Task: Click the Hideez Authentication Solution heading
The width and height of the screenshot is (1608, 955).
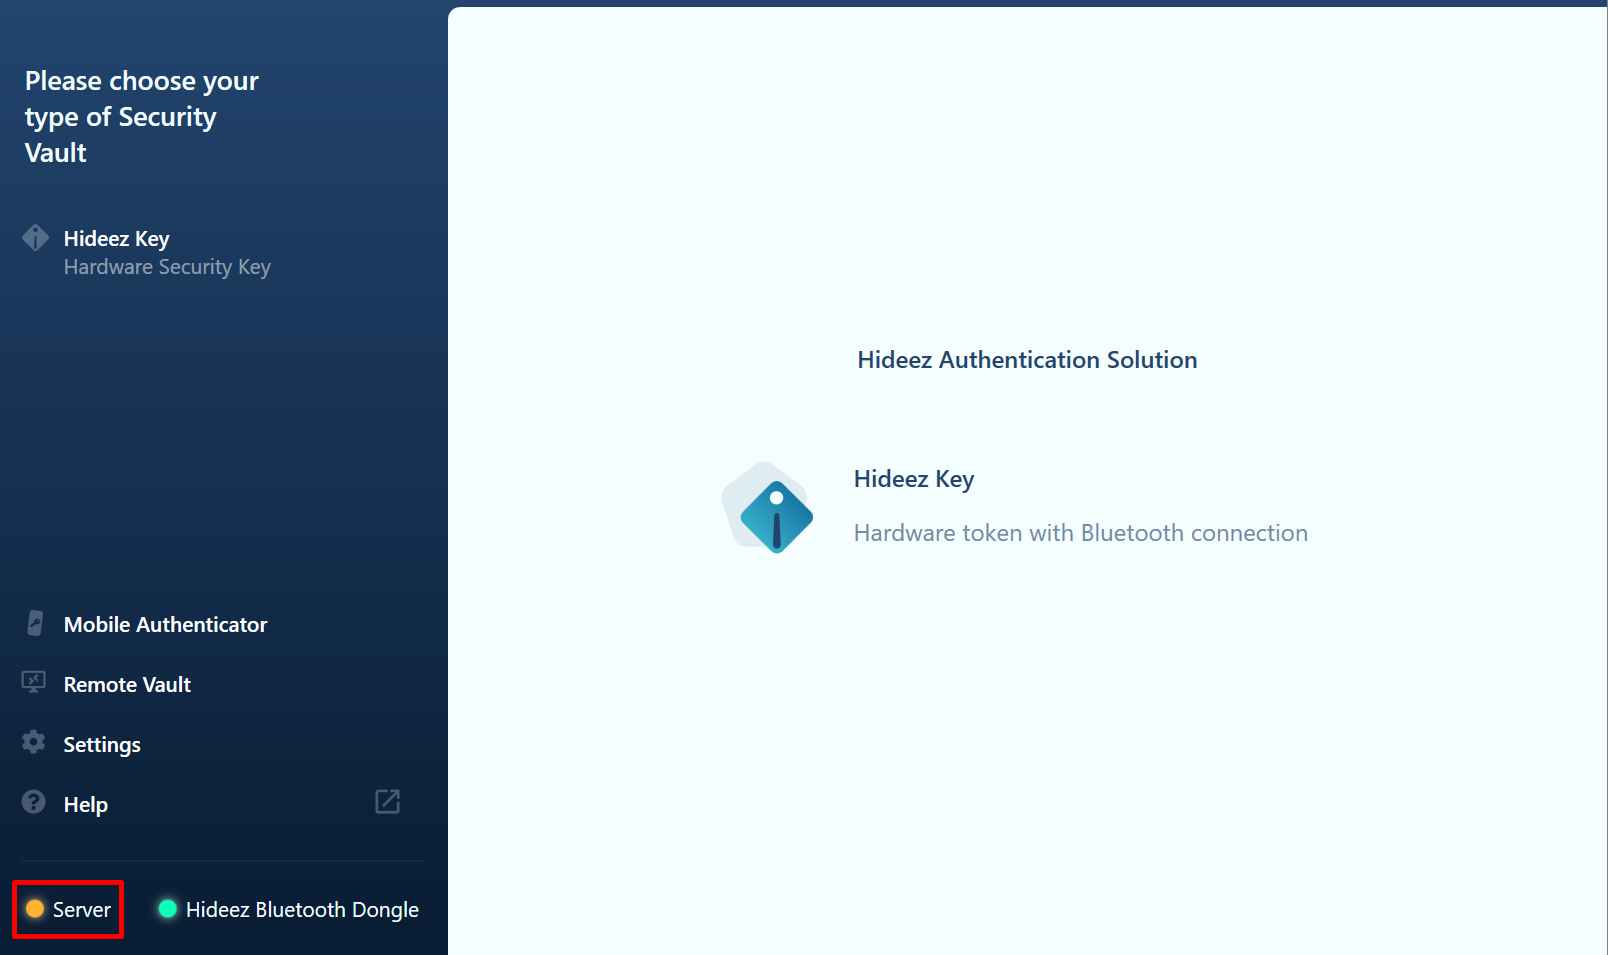Action: click(1027, 360)
